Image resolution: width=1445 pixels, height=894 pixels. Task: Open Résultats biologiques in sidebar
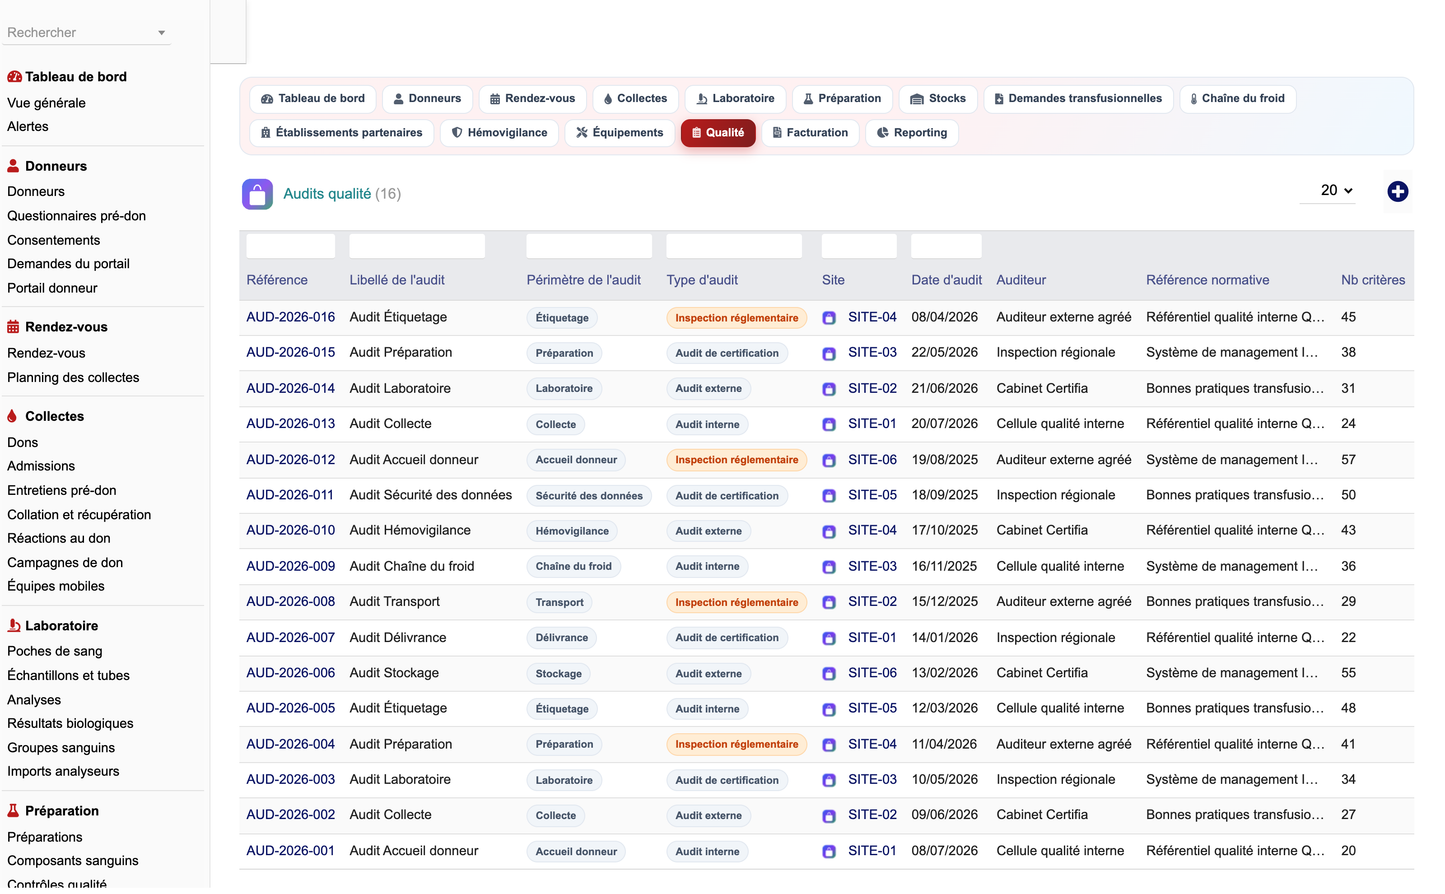click(x=70, y=724)
